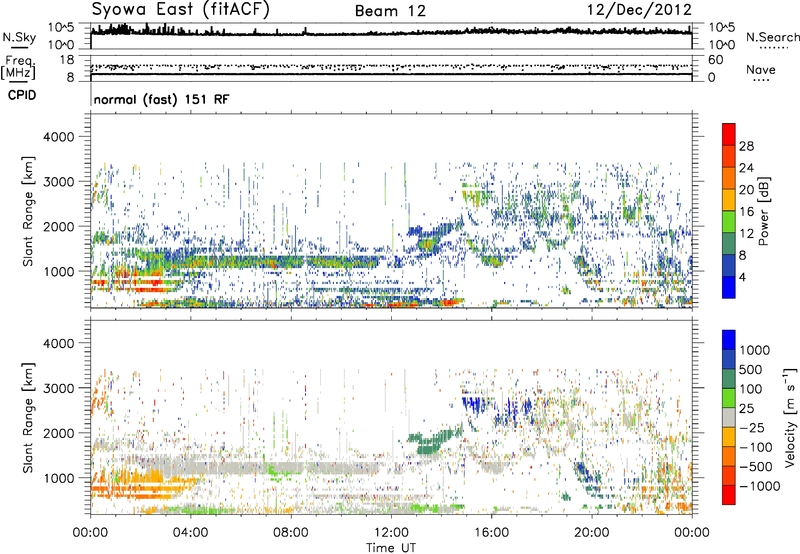Click the "20:00" time tick label

point(591,533)
